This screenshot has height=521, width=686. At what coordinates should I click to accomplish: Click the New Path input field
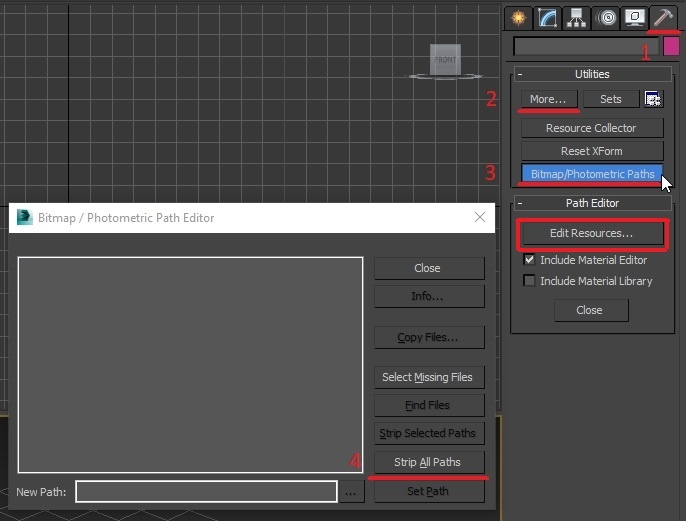pos(206,492)
